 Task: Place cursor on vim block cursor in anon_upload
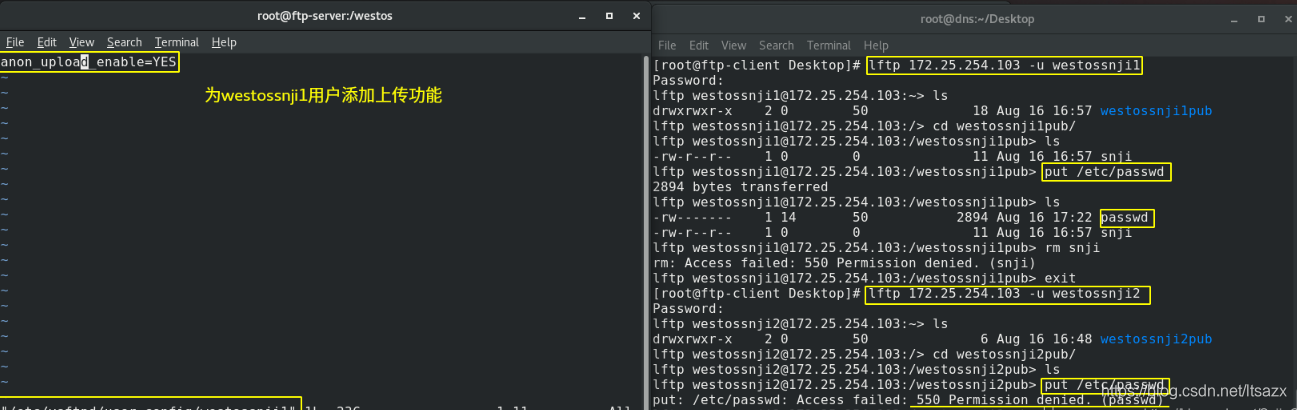[x=85, y=62]
